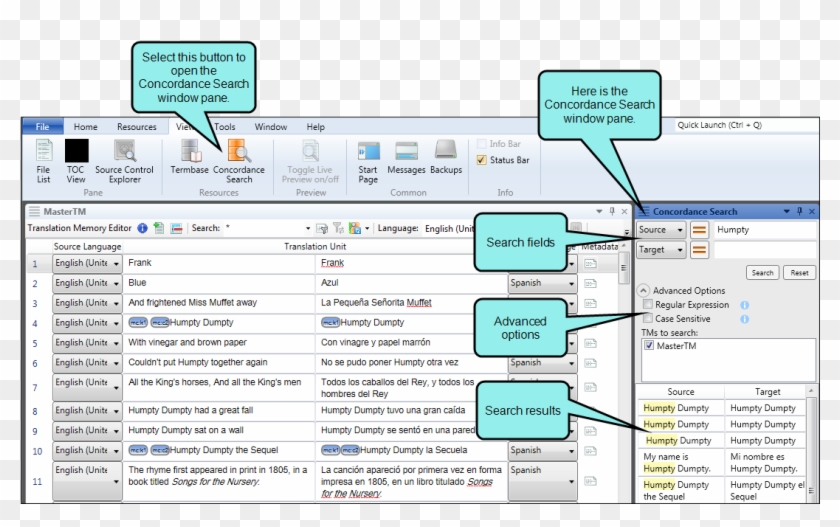Uncheck MasterTM in TMs to search
Viewport: 840px width, 527px height.
point(649,345)
